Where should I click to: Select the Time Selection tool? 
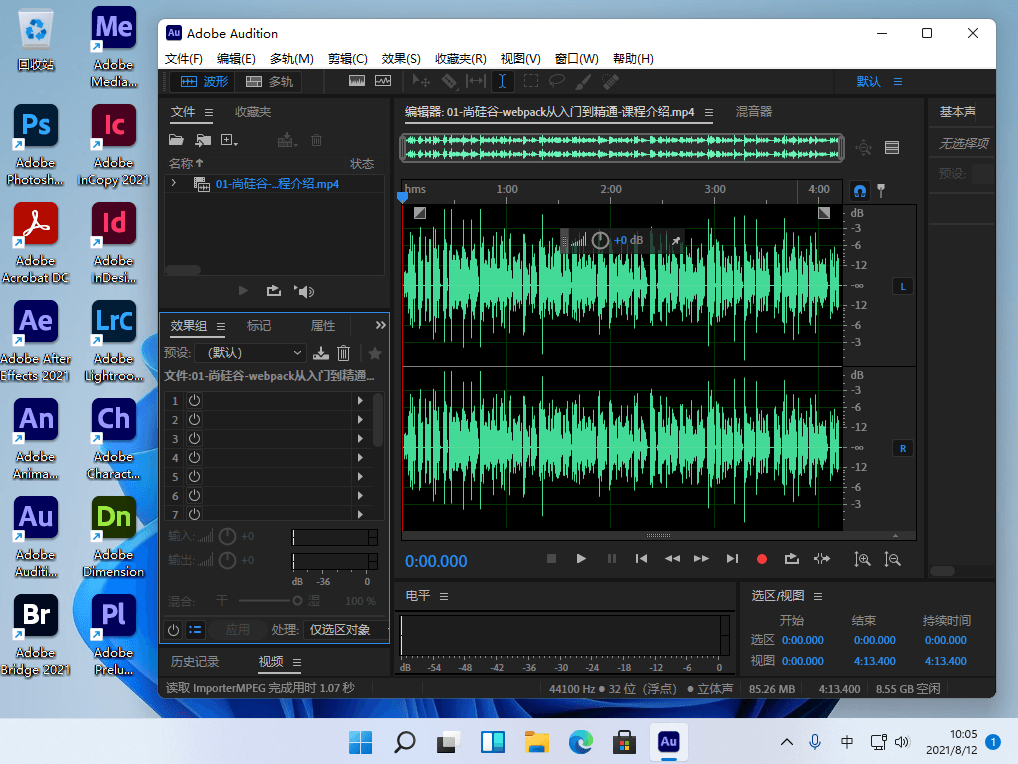pos(503,81)
